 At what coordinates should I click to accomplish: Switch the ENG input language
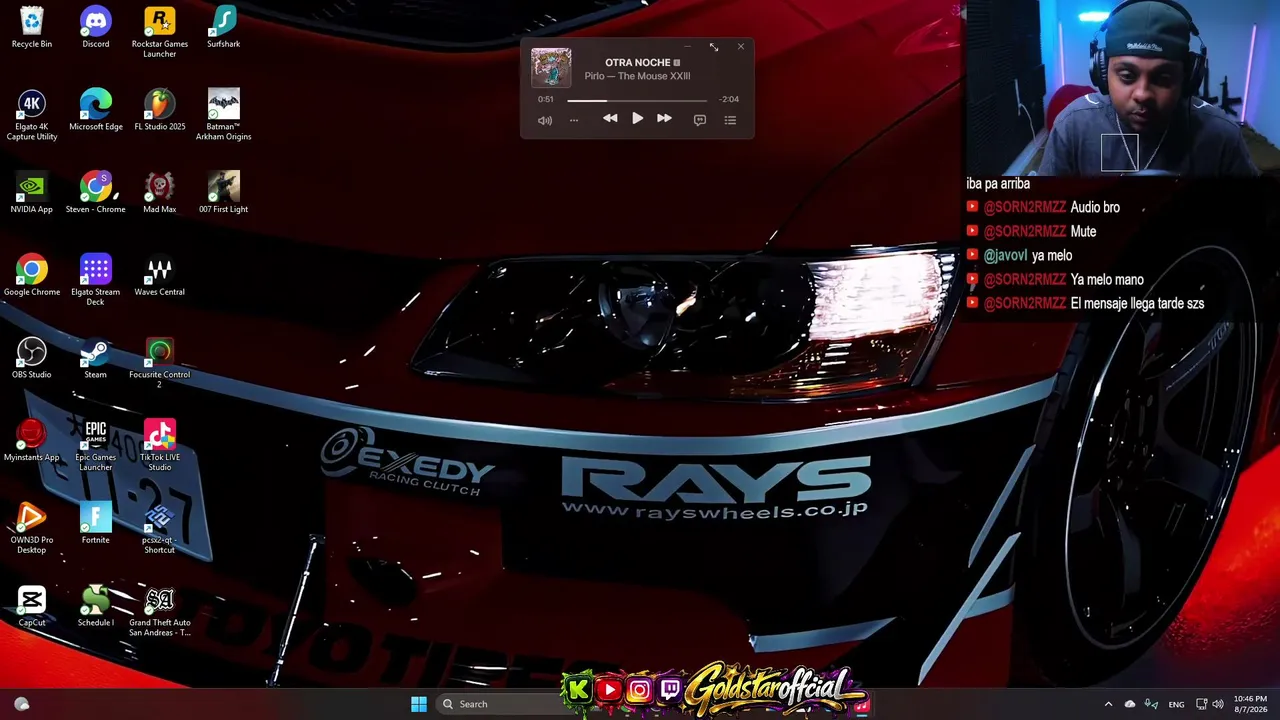(x=1176, y=704)
